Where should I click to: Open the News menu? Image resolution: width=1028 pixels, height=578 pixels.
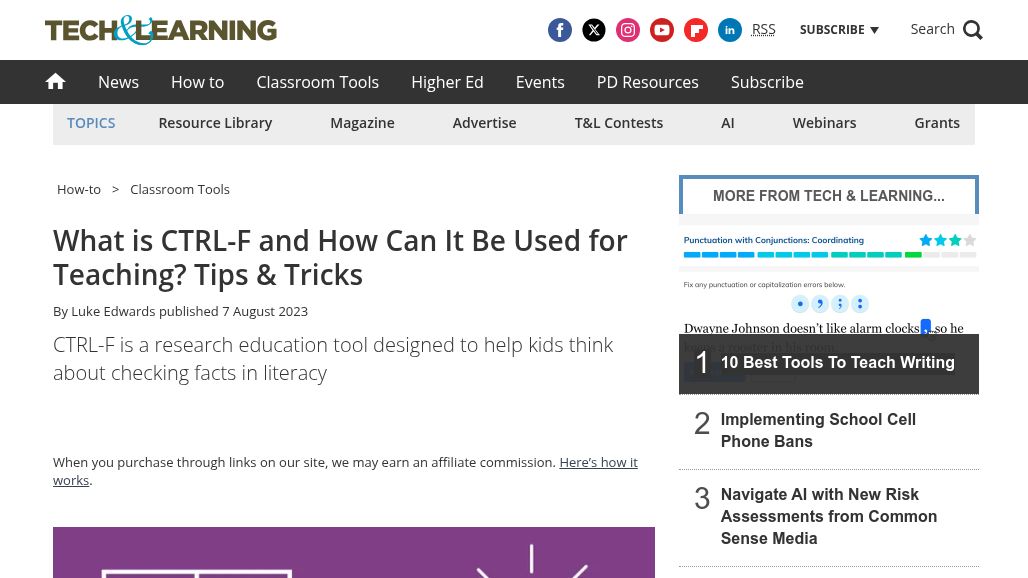coord(119,82)
